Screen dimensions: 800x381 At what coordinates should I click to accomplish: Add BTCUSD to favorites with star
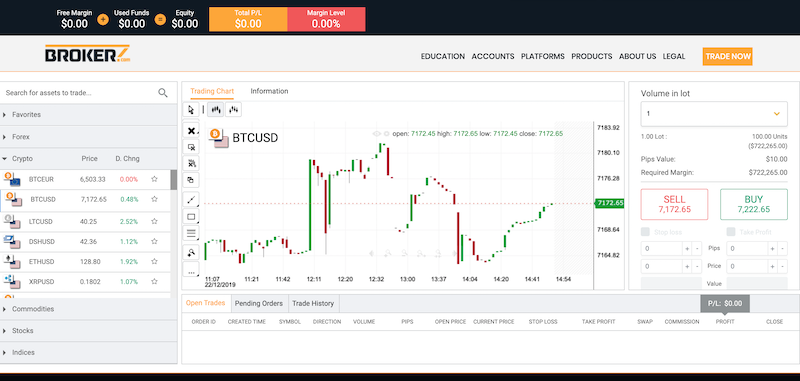pos(154,199)
